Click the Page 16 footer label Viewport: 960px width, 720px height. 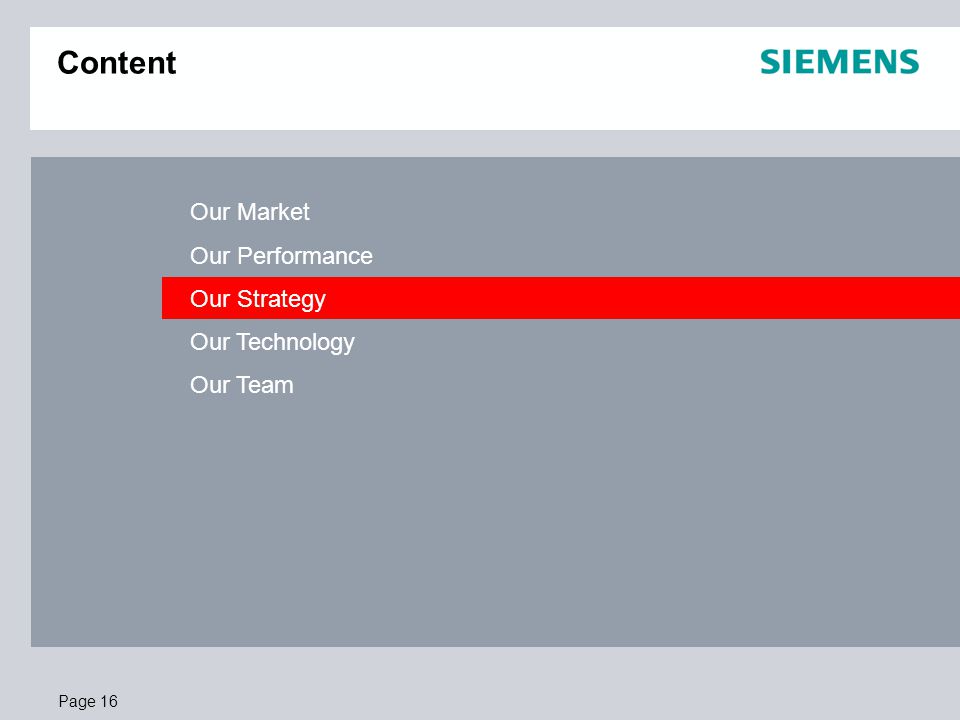click(88, 702)
